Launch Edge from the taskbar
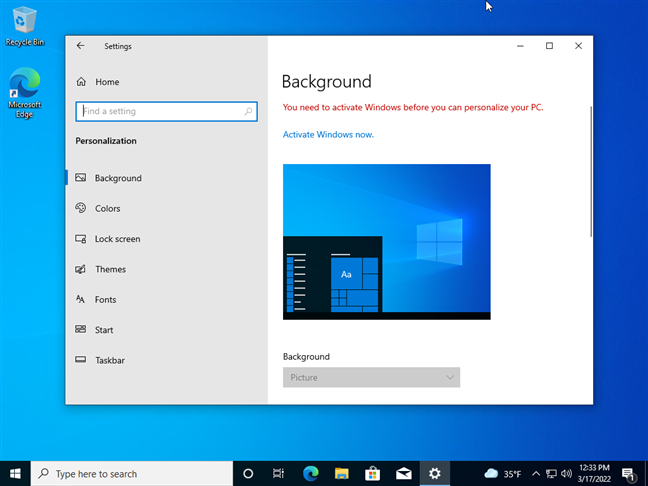The image size is (648, 486). click(x=310, y=474)
